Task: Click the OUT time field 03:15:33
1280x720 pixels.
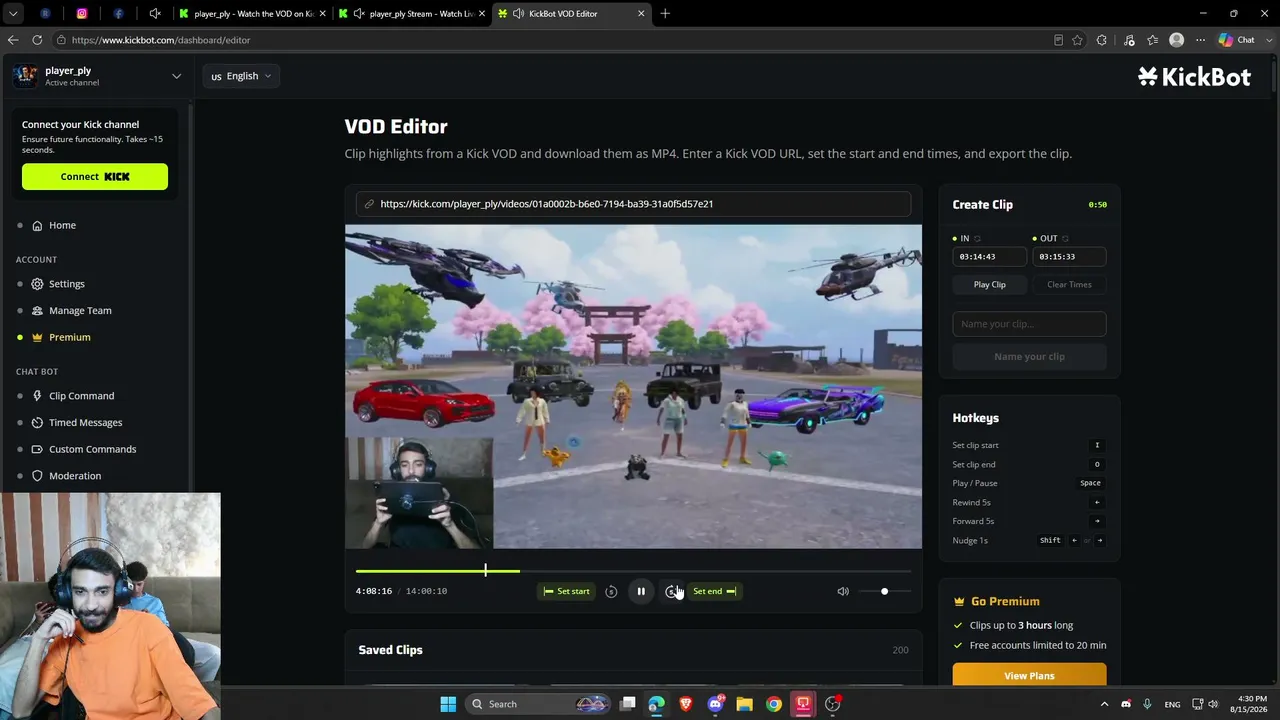Action: tap(1069, 257)
